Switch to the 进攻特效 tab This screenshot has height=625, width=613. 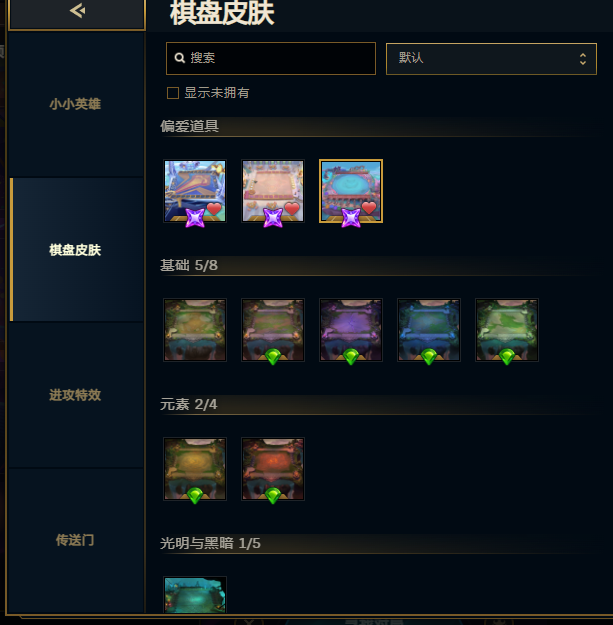[x=75, y=395]
